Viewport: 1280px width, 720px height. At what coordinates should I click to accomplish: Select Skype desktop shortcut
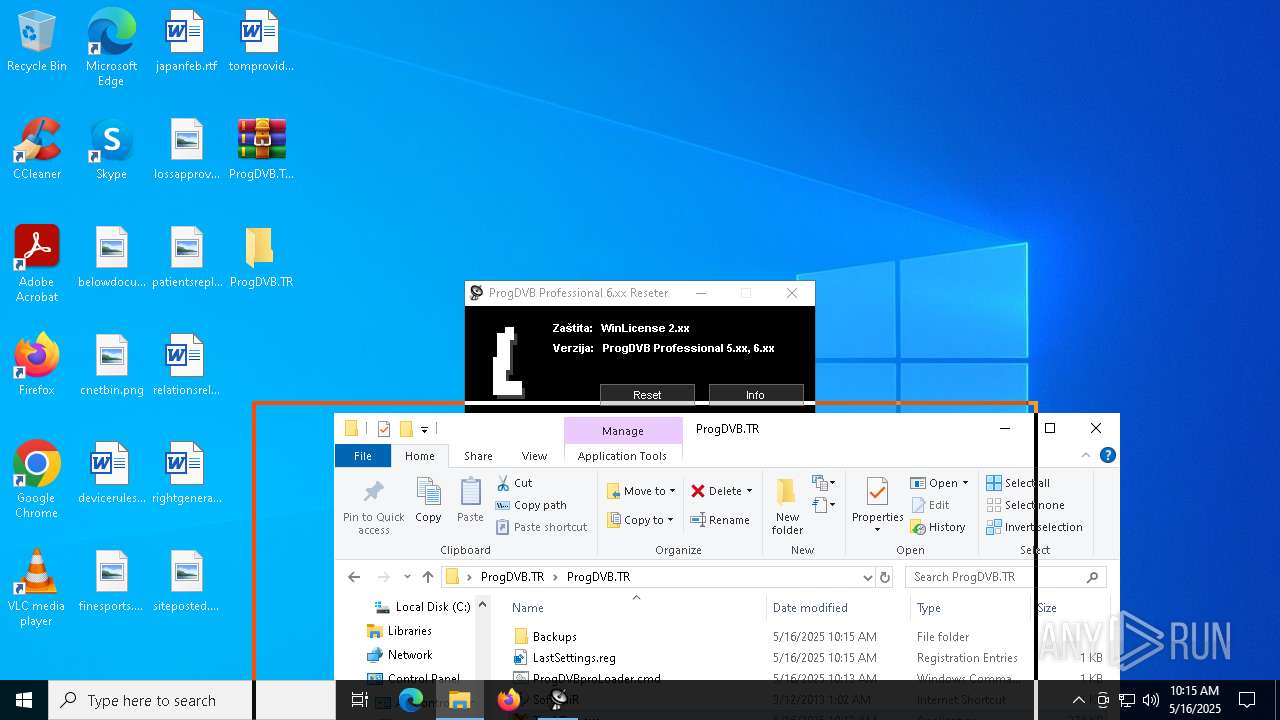point(111,150)
